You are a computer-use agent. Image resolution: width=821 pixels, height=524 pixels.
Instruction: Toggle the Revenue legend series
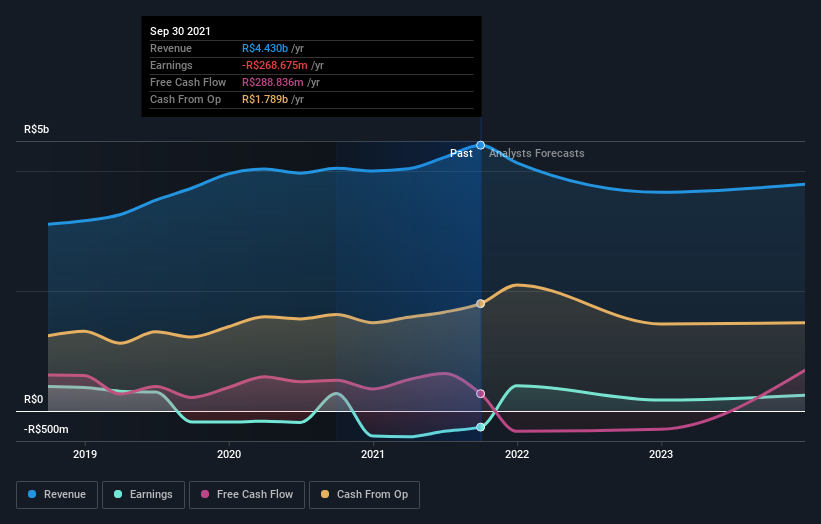57,495
